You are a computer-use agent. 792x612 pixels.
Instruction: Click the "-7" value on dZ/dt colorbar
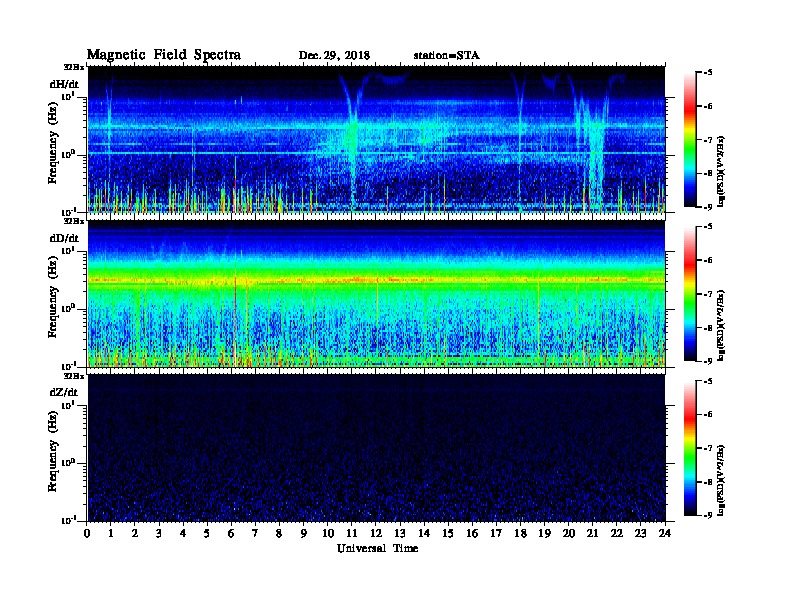coord(708,448)
